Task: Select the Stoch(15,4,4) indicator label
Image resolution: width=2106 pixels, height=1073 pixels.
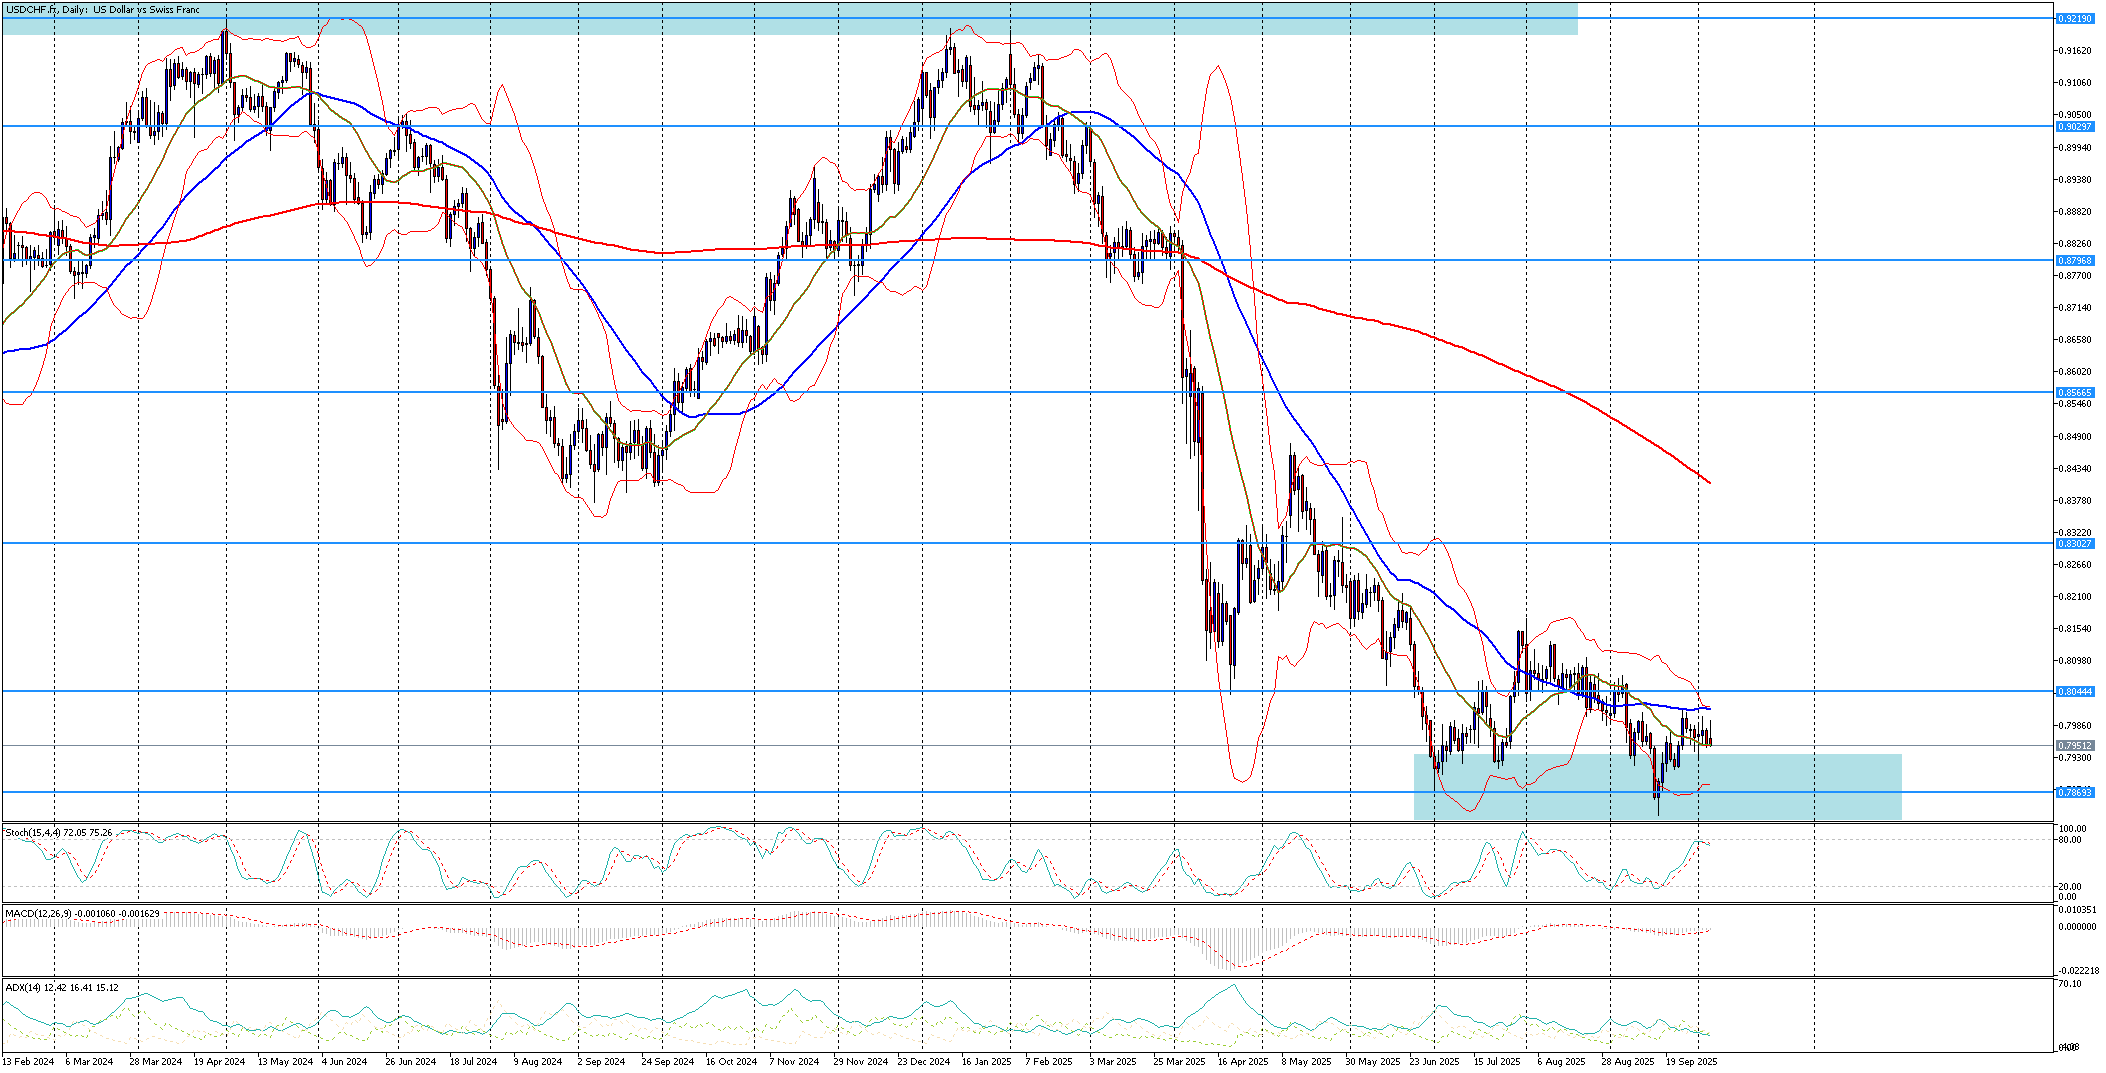Action: (x=58, y=833)
